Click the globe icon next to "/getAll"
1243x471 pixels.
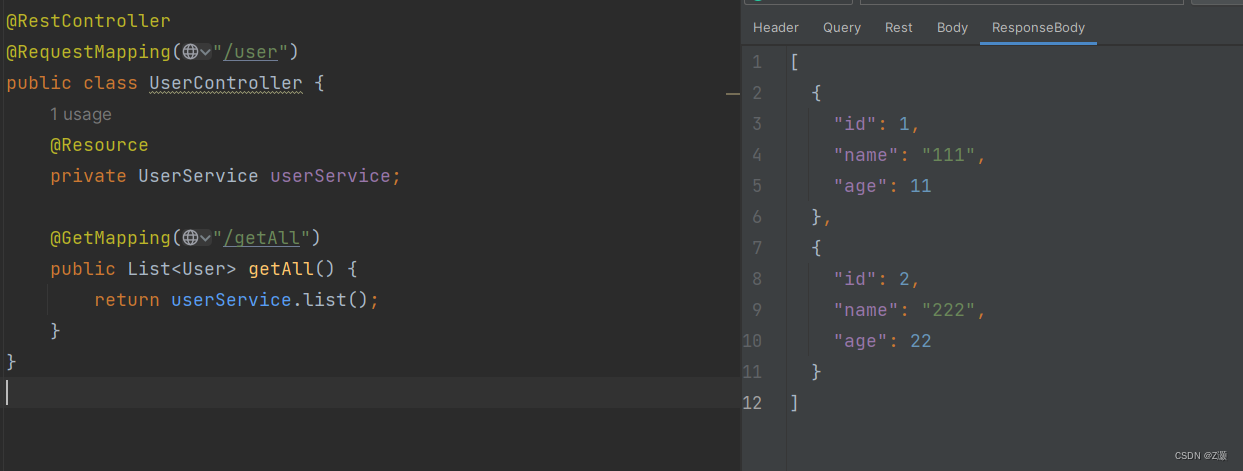(x=190, y=238)
